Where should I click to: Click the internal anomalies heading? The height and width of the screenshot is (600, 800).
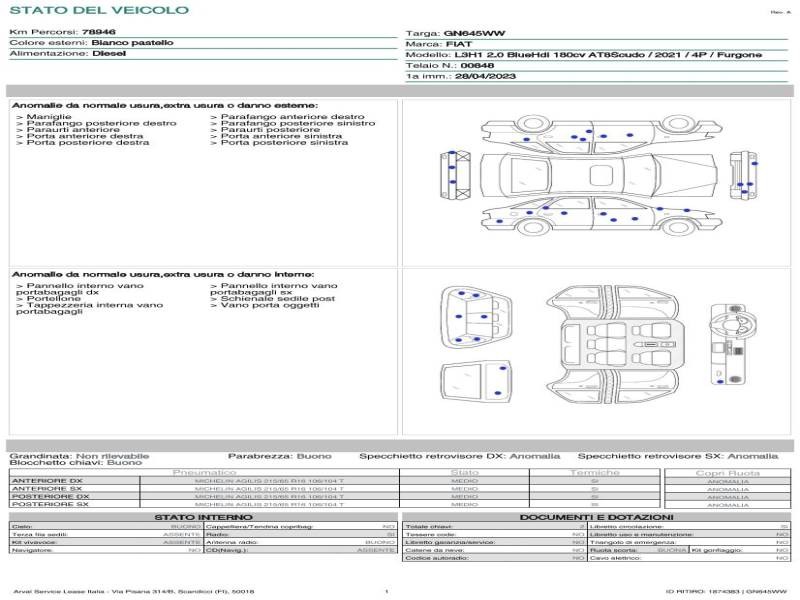point(163,274)
